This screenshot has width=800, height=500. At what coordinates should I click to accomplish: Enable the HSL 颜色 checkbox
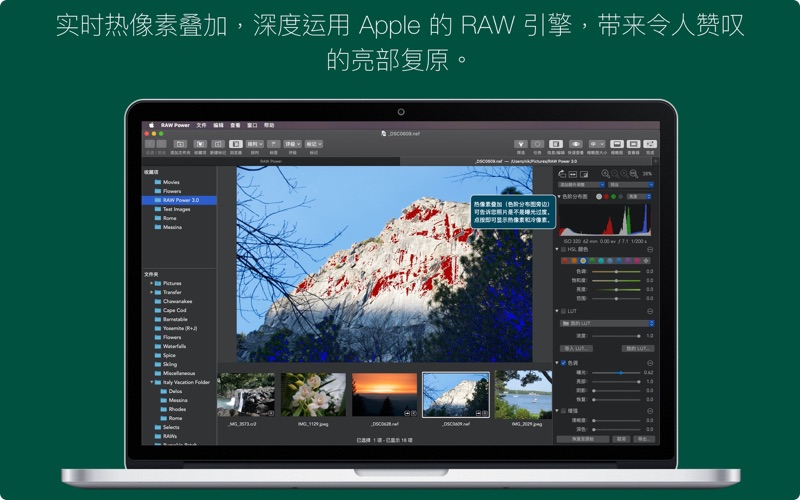562,249
